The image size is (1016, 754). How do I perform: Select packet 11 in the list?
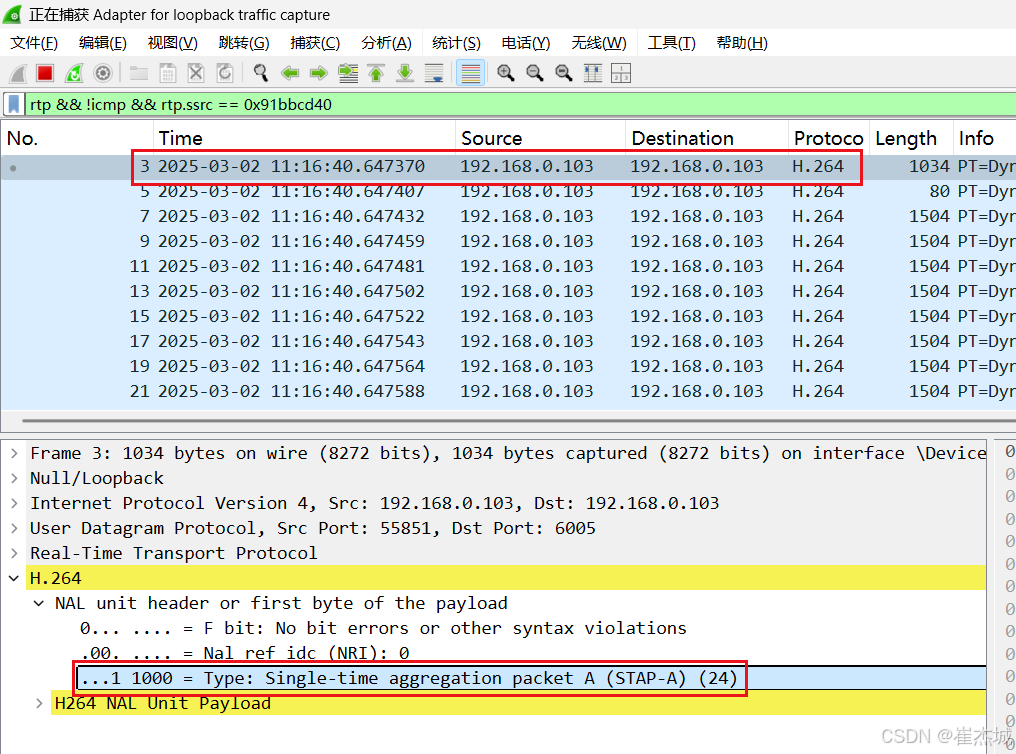click(x=508, y=266)
